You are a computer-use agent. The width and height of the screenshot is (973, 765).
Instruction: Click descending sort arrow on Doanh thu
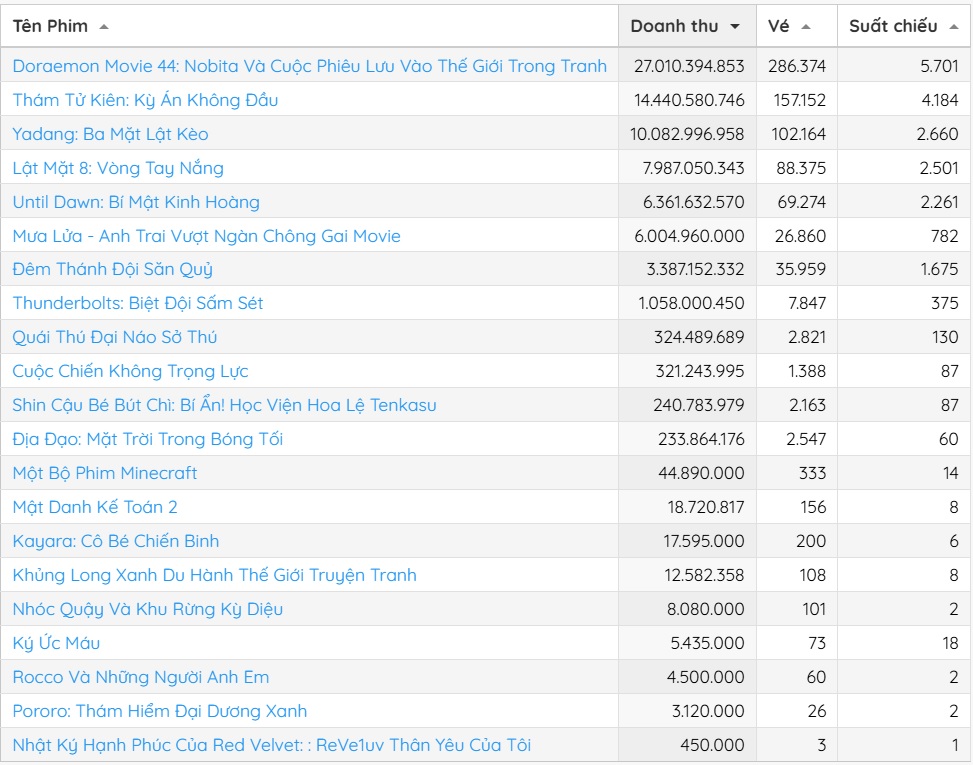point(735,27)
